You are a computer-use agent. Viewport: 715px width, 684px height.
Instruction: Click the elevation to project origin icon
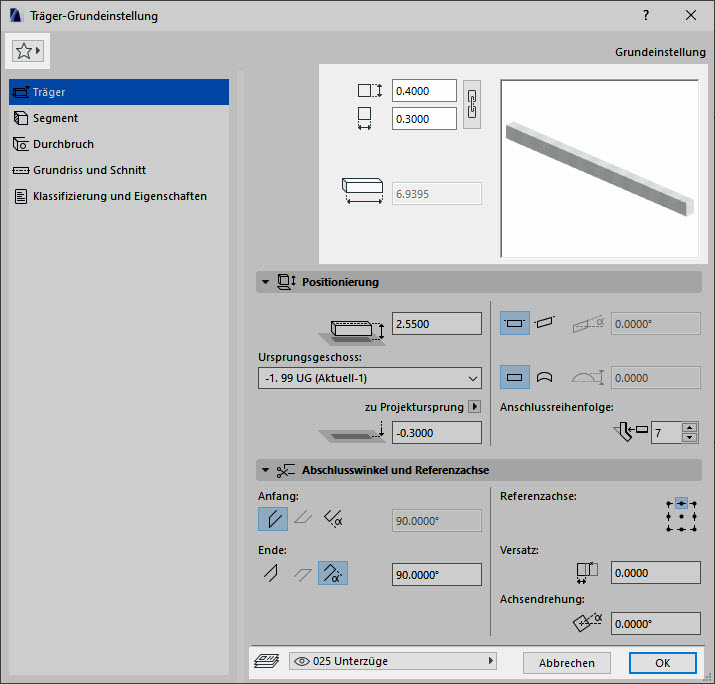(352, 431)
